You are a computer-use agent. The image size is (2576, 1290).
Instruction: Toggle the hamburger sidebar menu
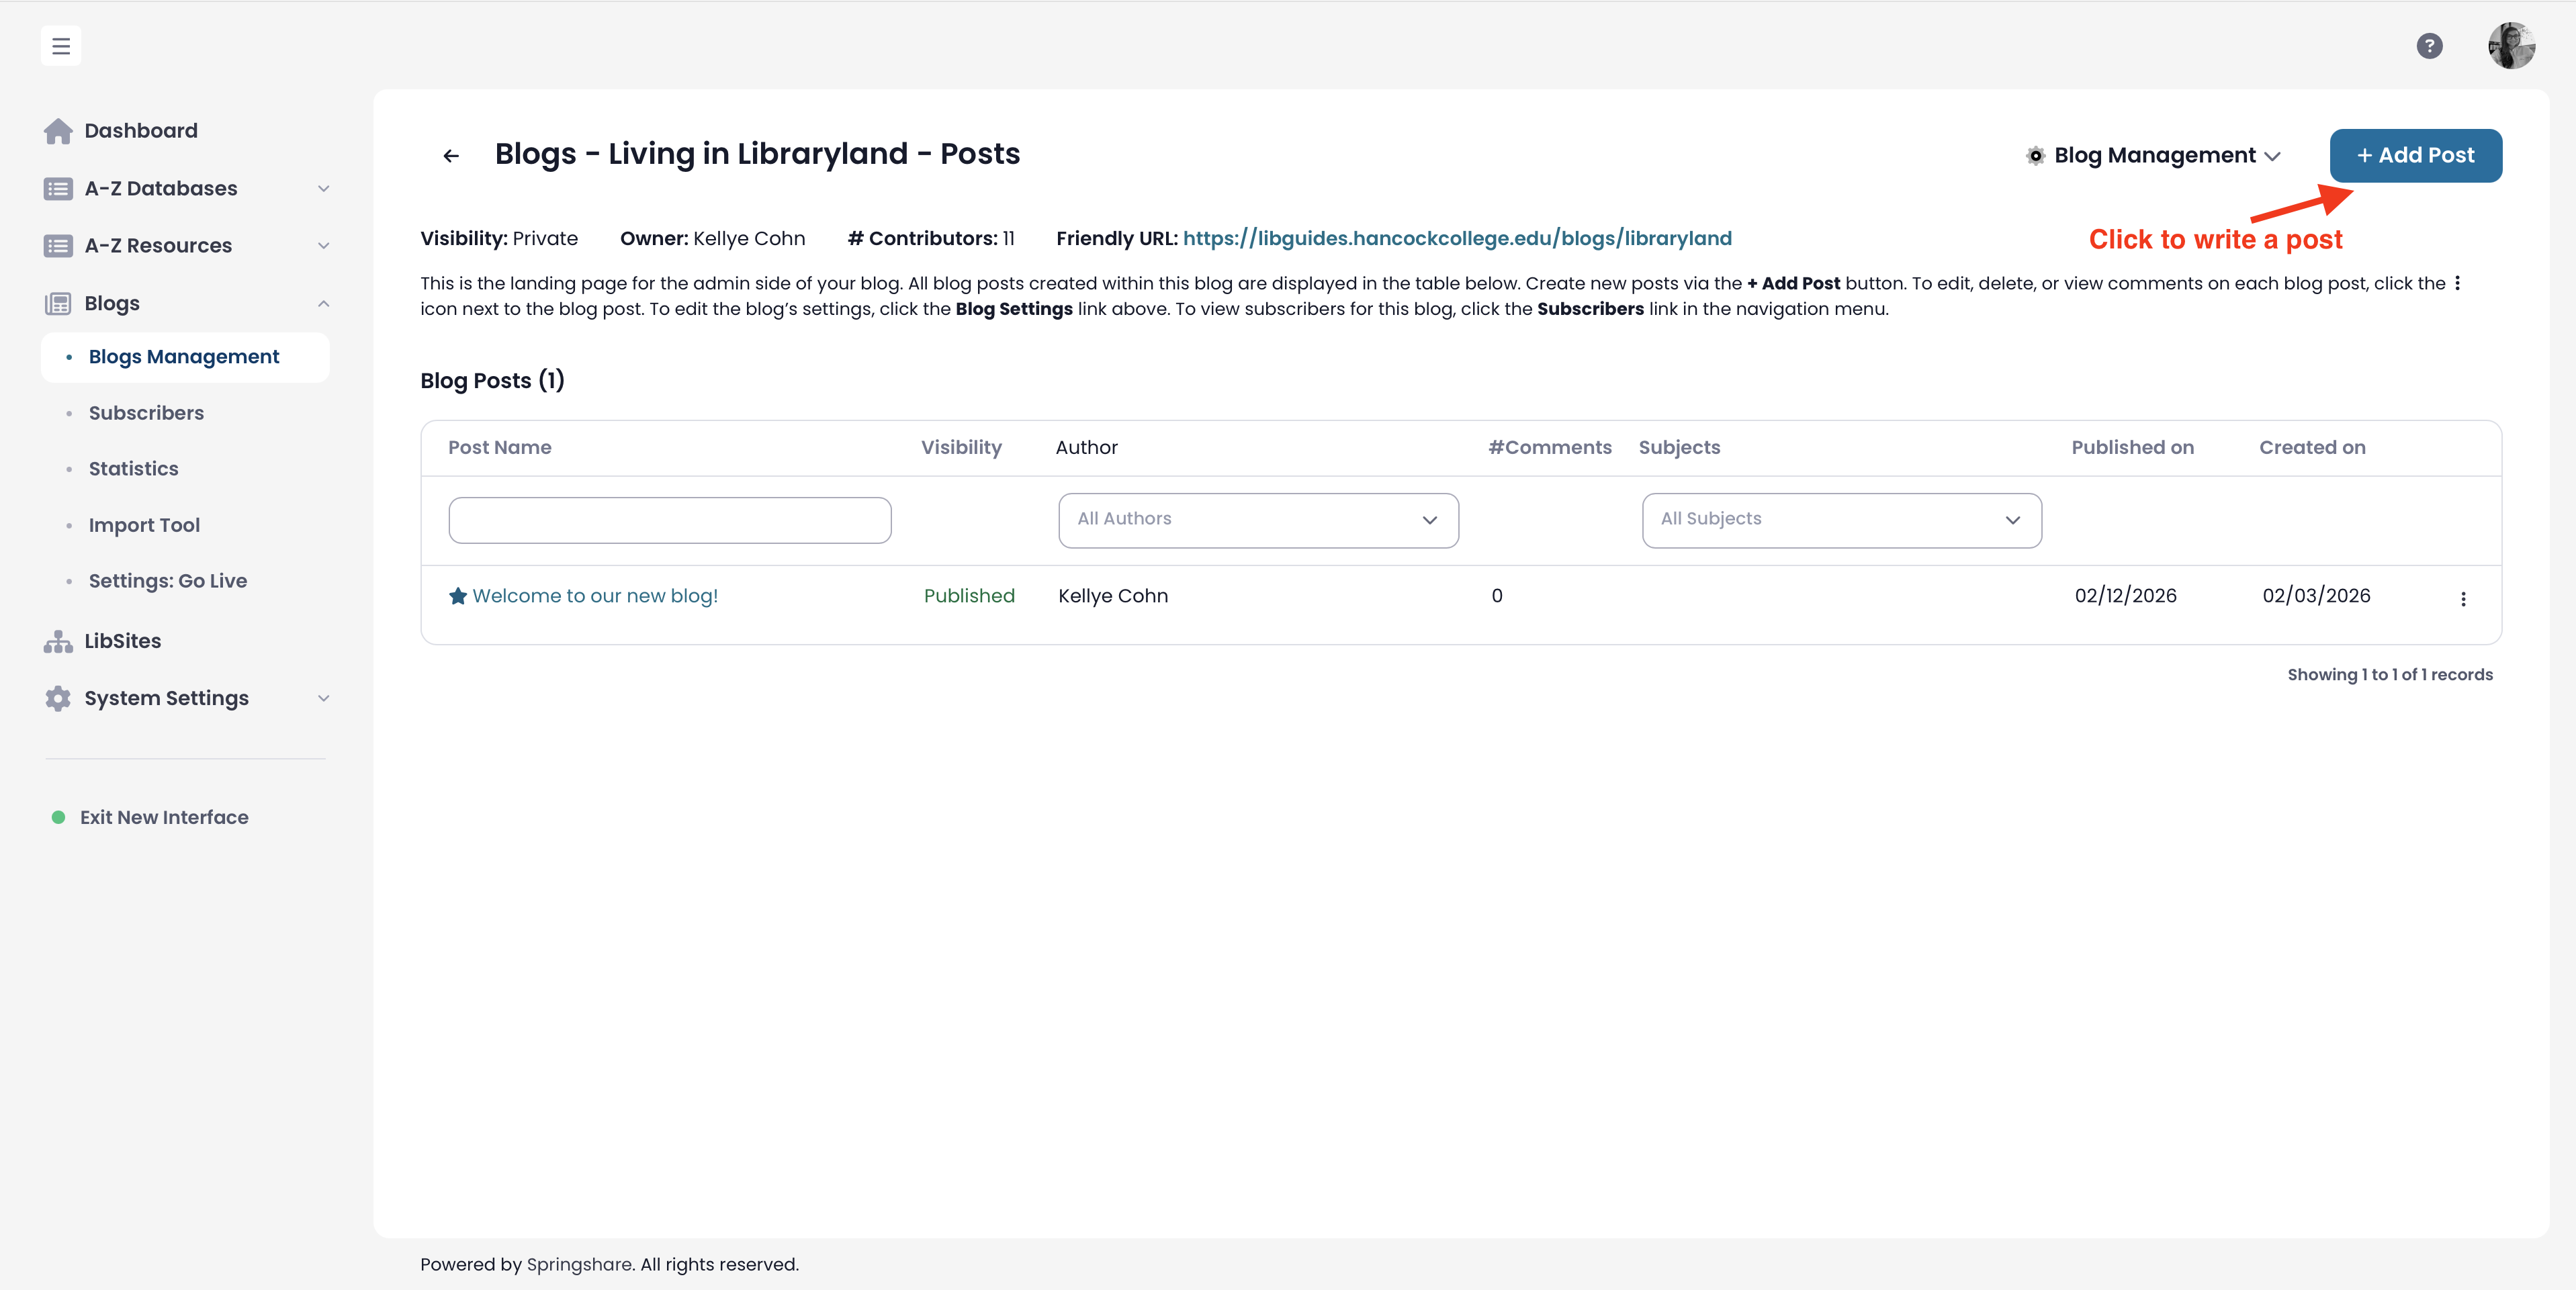(61, 46)
